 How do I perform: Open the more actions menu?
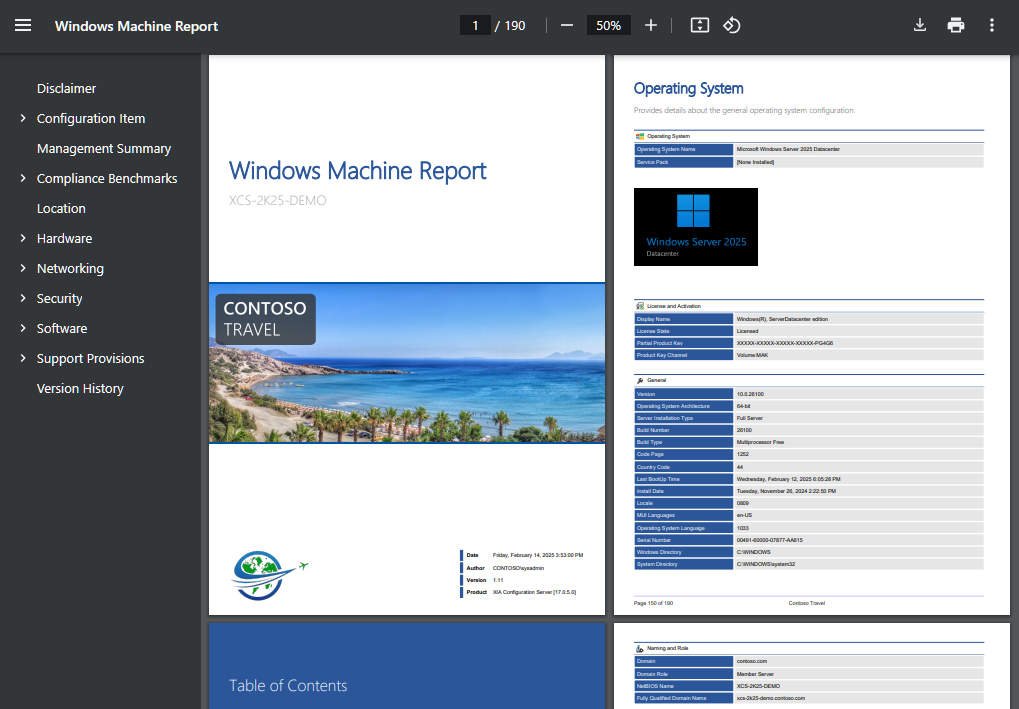point(992,25)
